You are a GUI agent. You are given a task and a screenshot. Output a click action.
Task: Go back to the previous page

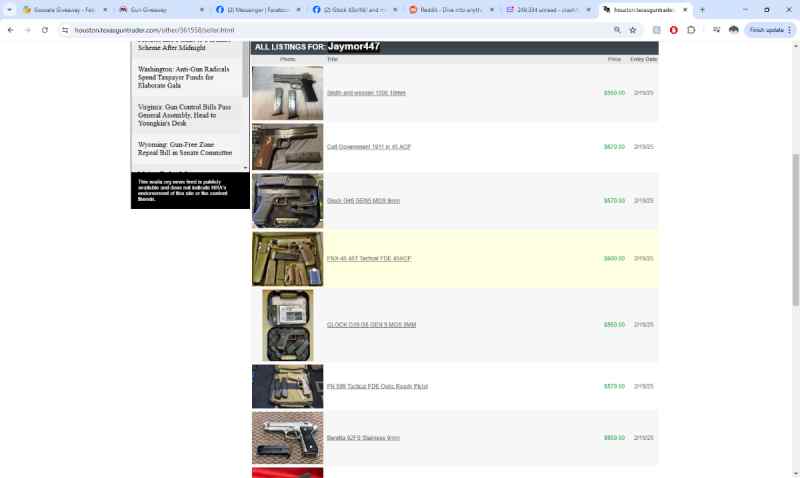click(x=11, y=30)
